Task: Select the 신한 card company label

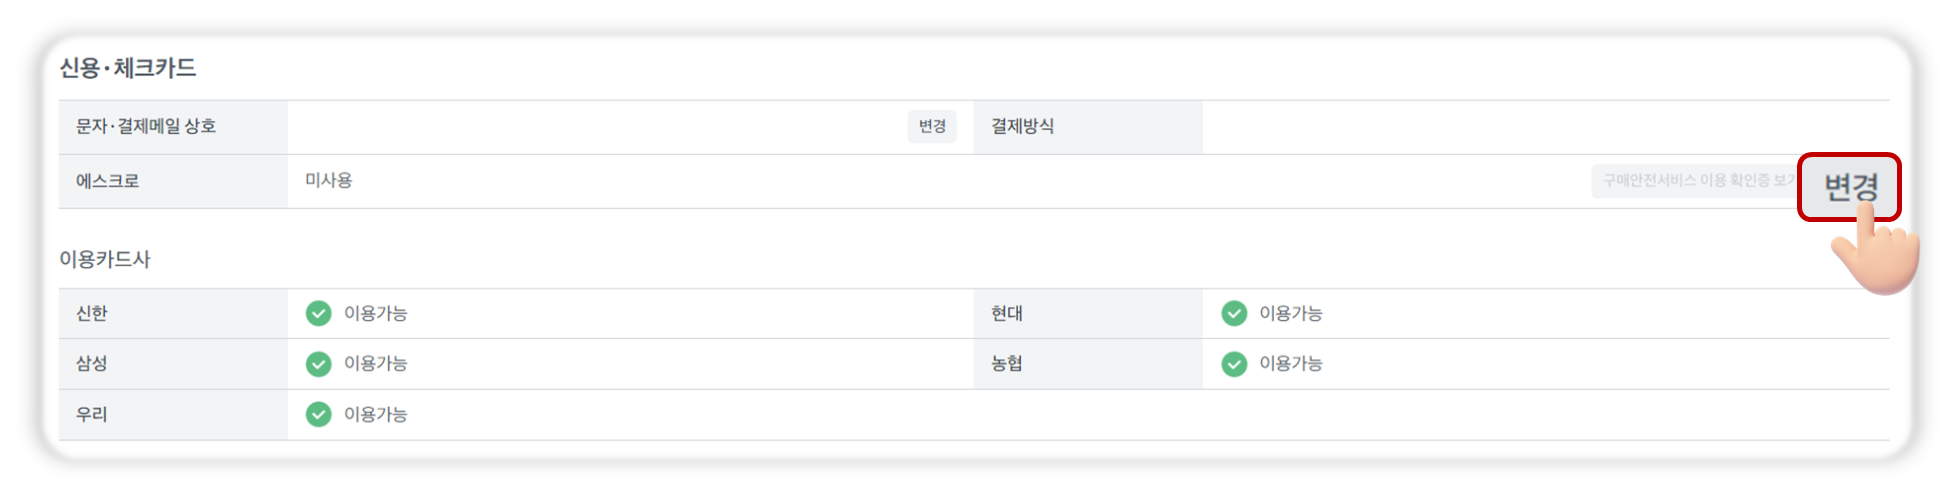Action: click(x=92, y=314)
